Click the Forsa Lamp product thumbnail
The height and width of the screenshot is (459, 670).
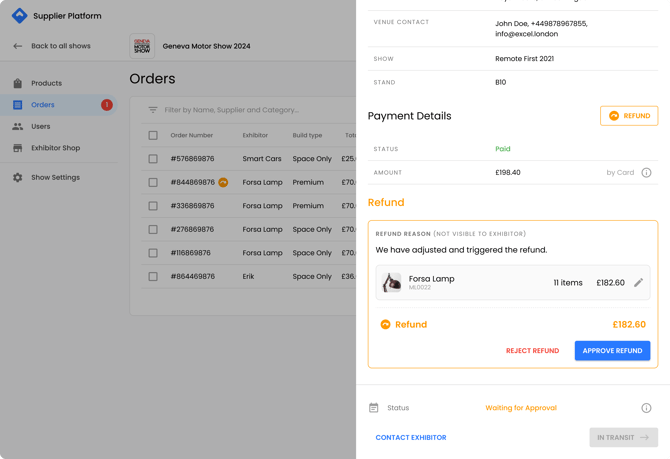click(392, 283)
